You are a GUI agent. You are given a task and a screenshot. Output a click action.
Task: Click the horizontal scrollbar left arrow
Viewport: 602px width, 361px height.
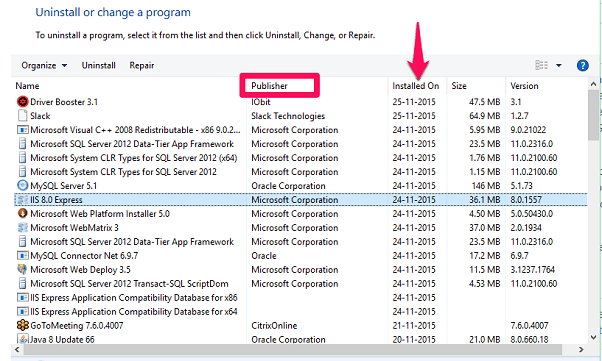click(x=17, y=349)
